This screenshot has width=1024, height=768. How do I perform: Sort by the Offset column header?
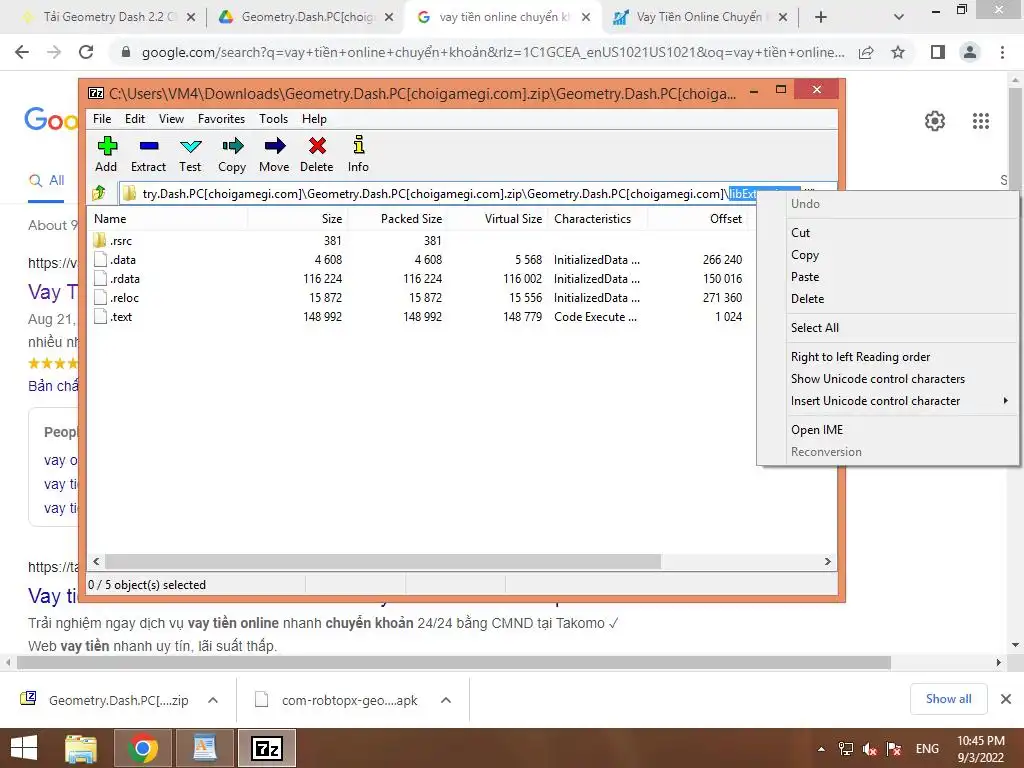pyautogui.click(x=697, y=219)
